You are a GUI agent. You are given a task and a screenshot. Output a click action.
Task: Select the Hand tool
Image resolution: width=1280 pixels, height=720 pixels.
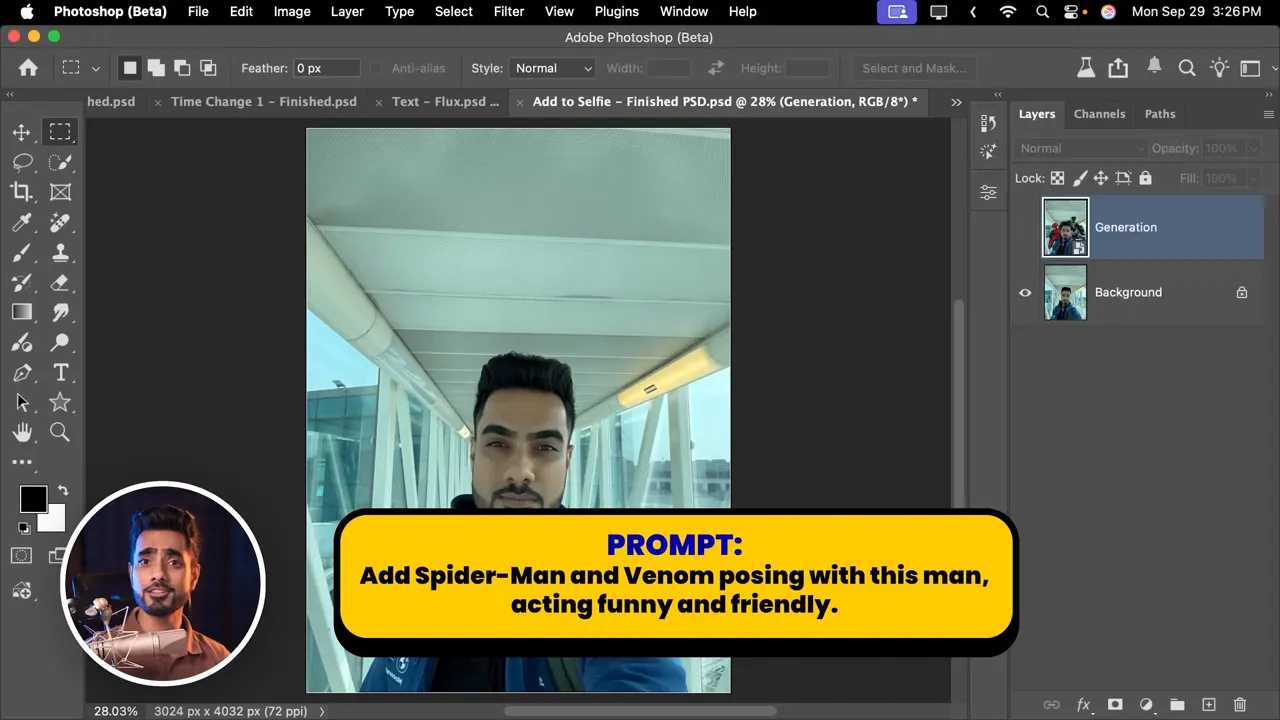pos(21,432)
